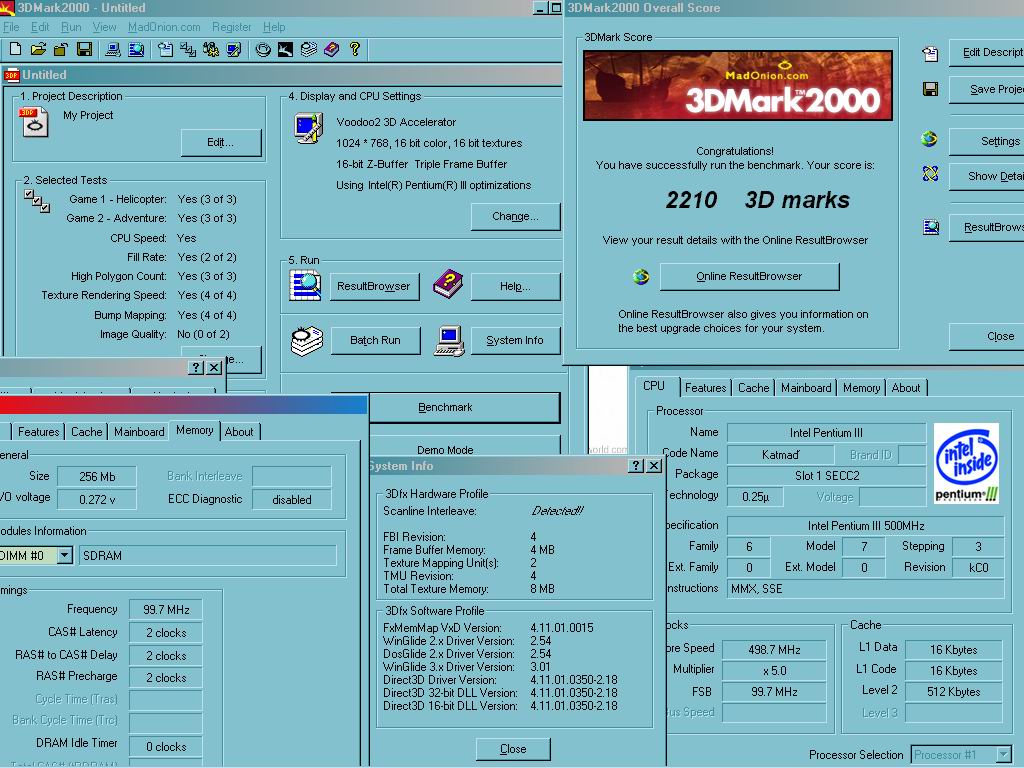Click the Selected Tests checkboxes toolbar icon
Screen dimensions: 1024x768
188,49
